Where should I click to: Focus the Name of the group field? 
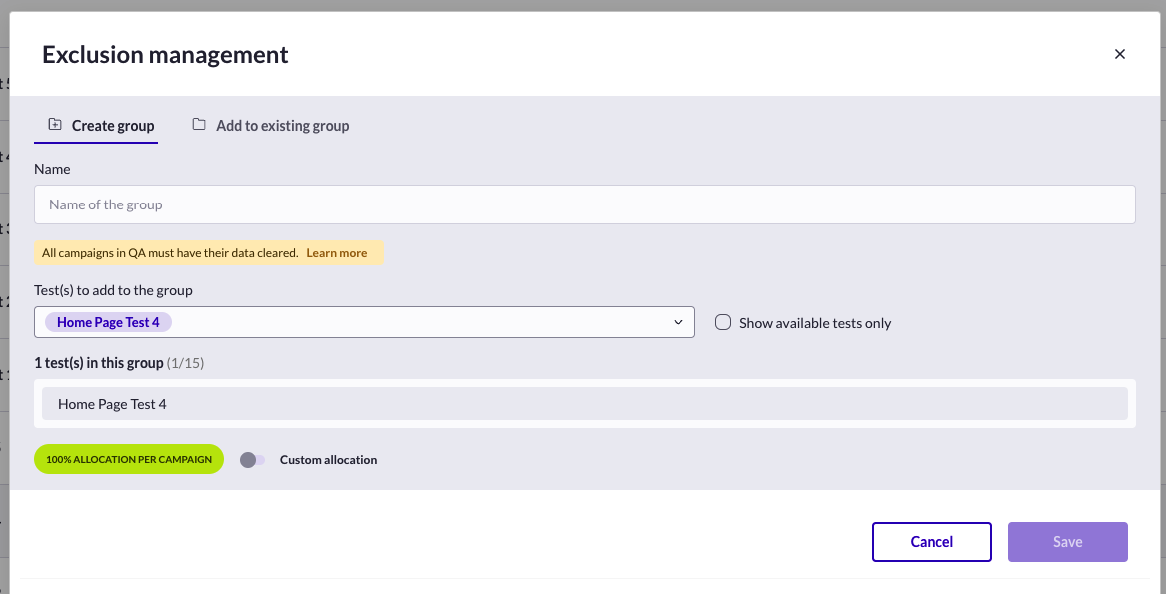(584, 204)
